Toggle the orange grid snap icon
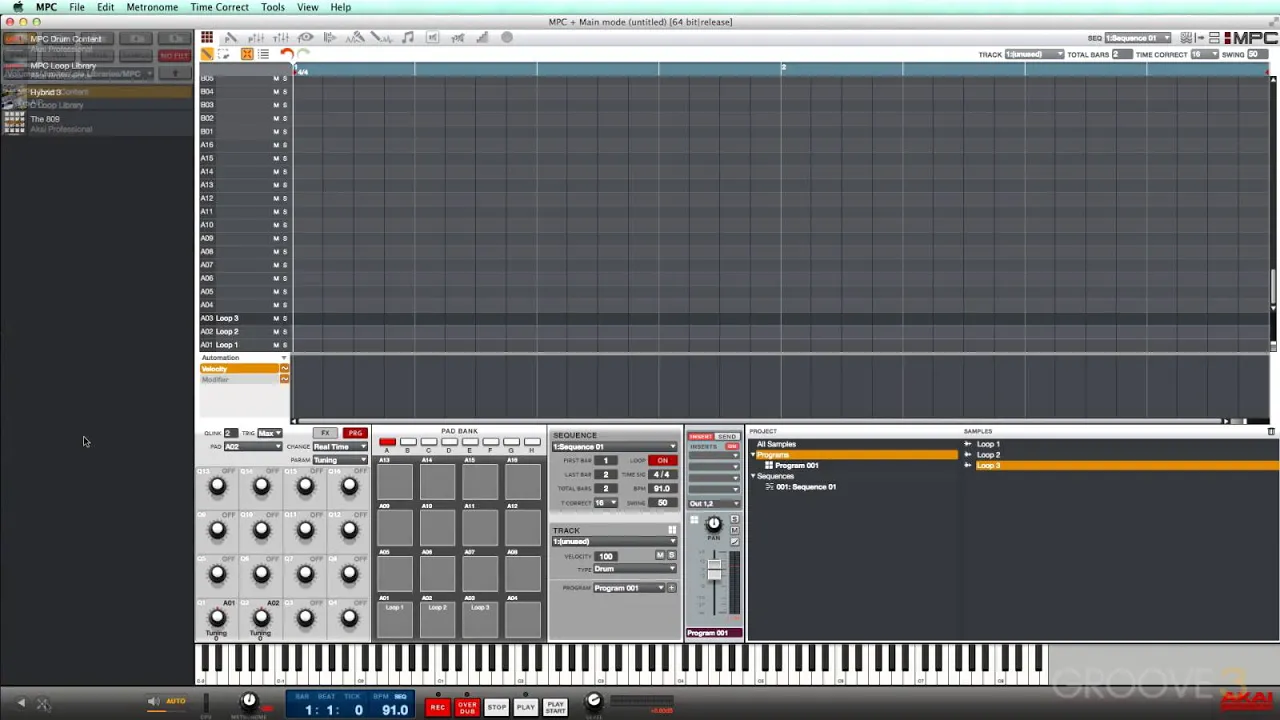The height and width of the screenshot is (720, 1280). pyautogui.click(x=247, y=54)
